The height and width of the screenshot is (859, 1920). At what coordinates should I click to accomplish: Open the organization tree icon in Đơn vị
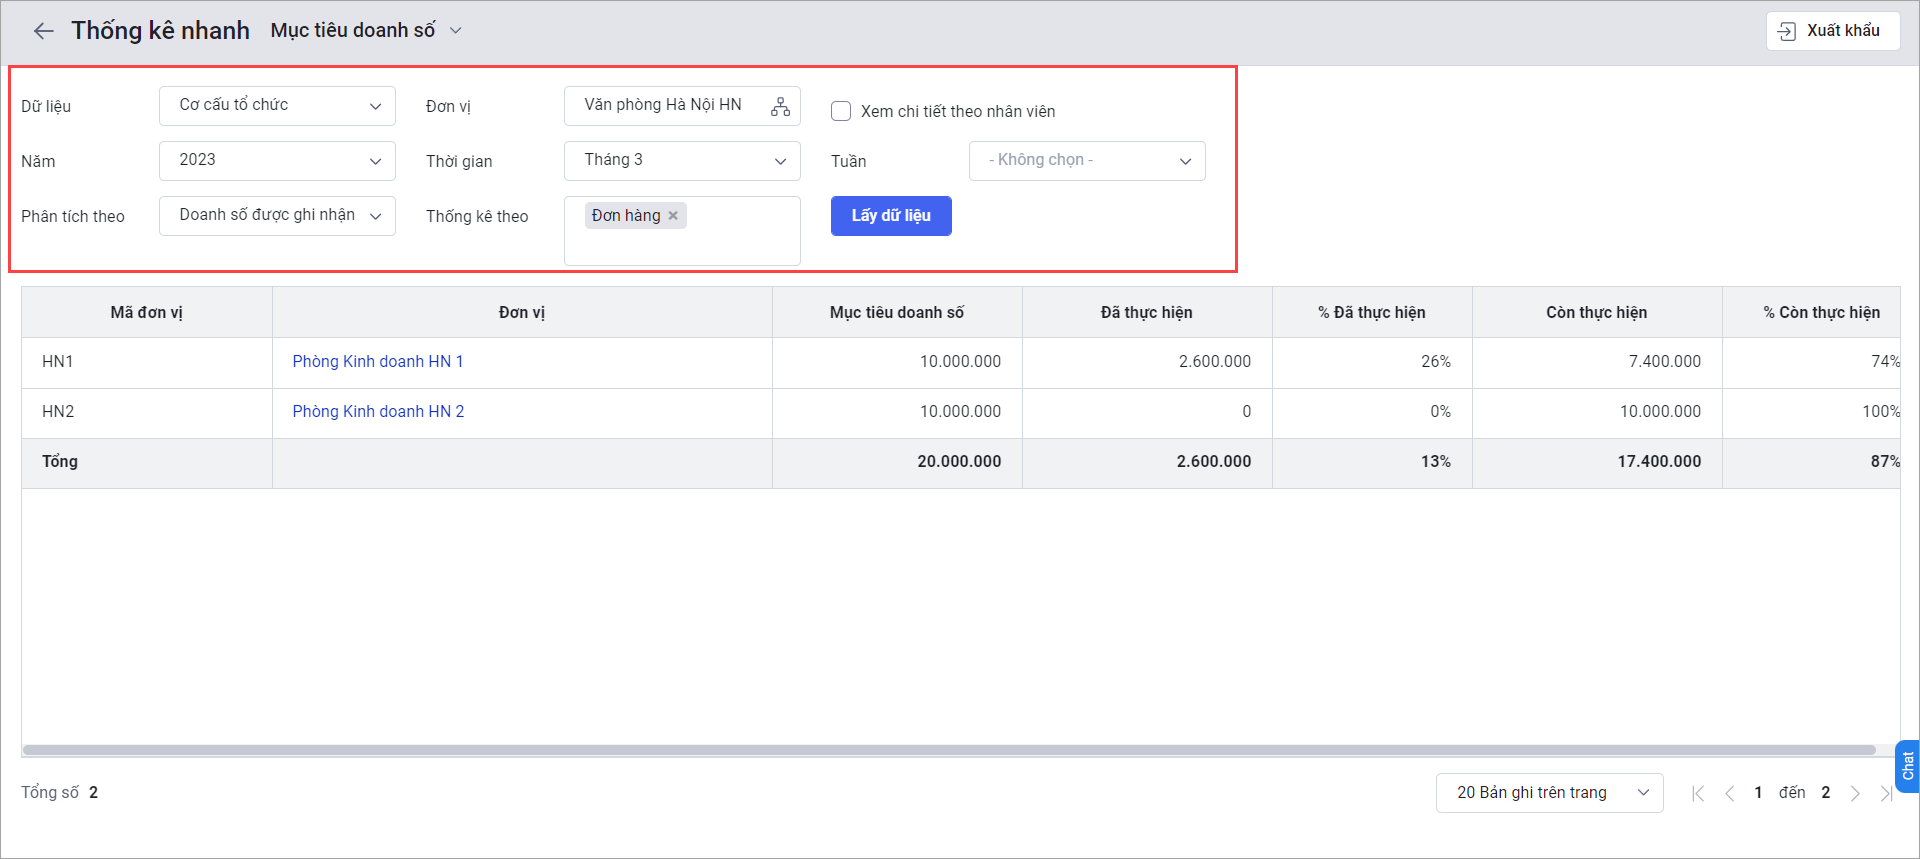pos(780,106)
